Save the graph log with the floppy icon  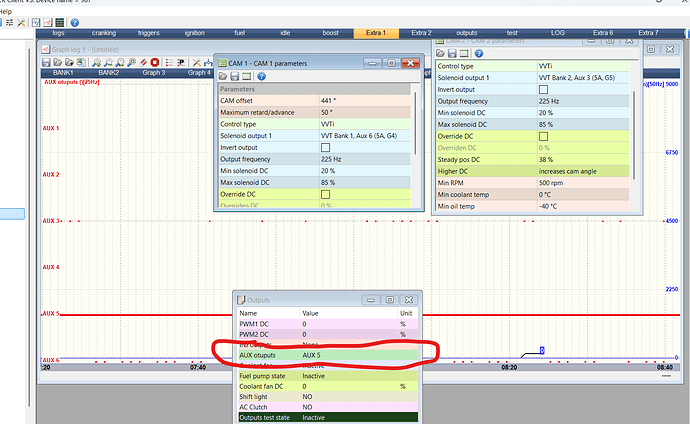pyautogui.click(x=46, y=62)
